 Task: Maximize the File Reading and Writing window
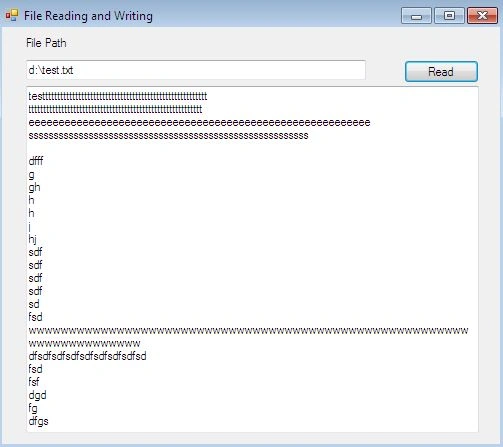[449, 15]
